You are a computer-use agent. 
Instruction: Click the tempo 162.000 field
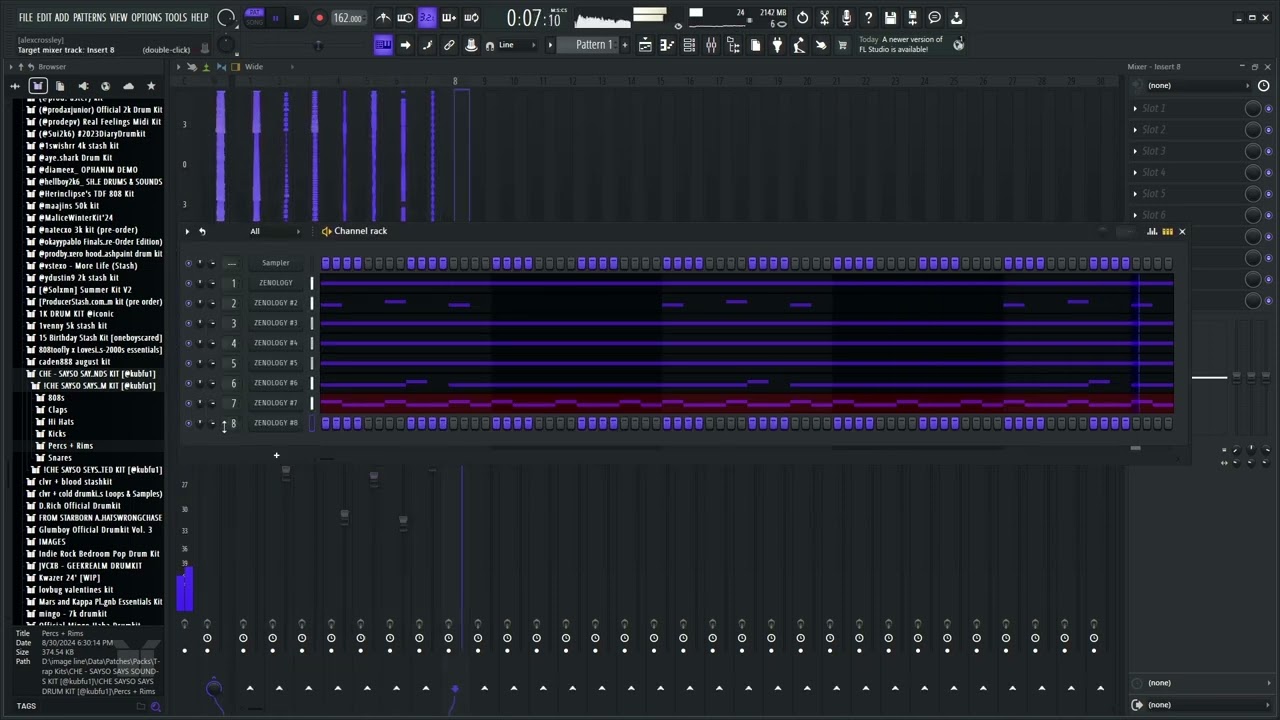[347, 18]
